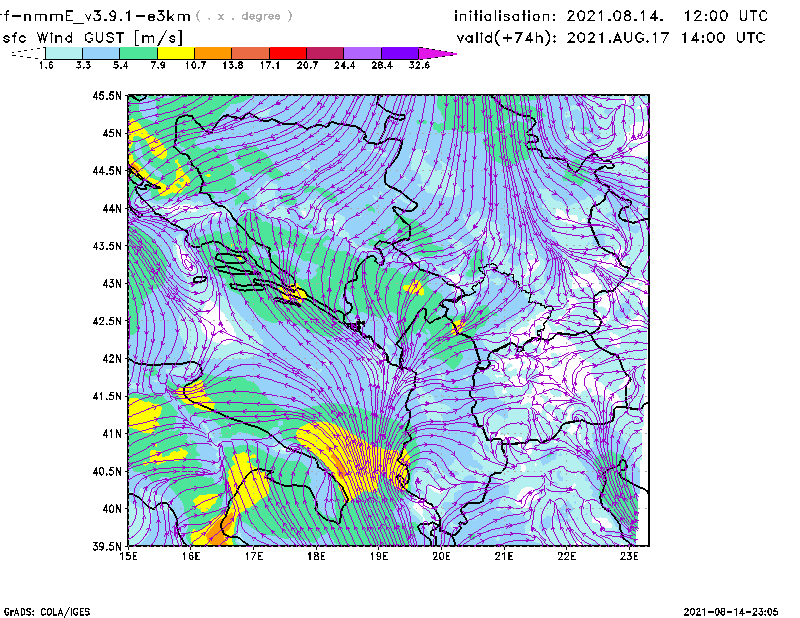Select the legend value 20.7

pos(307,65)
